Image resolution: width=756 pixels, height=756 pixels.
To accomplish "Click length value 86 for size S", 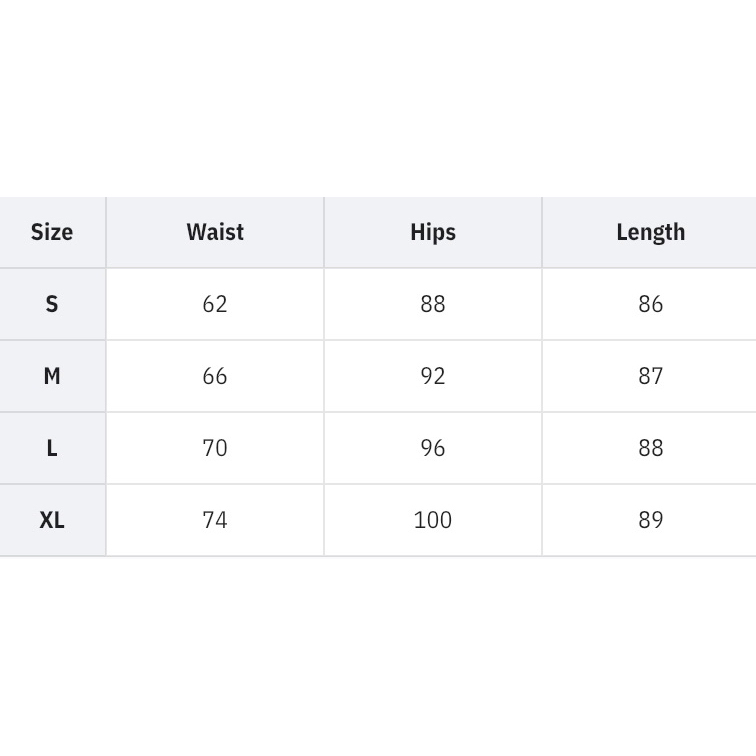I will click(x=650, y=304).
